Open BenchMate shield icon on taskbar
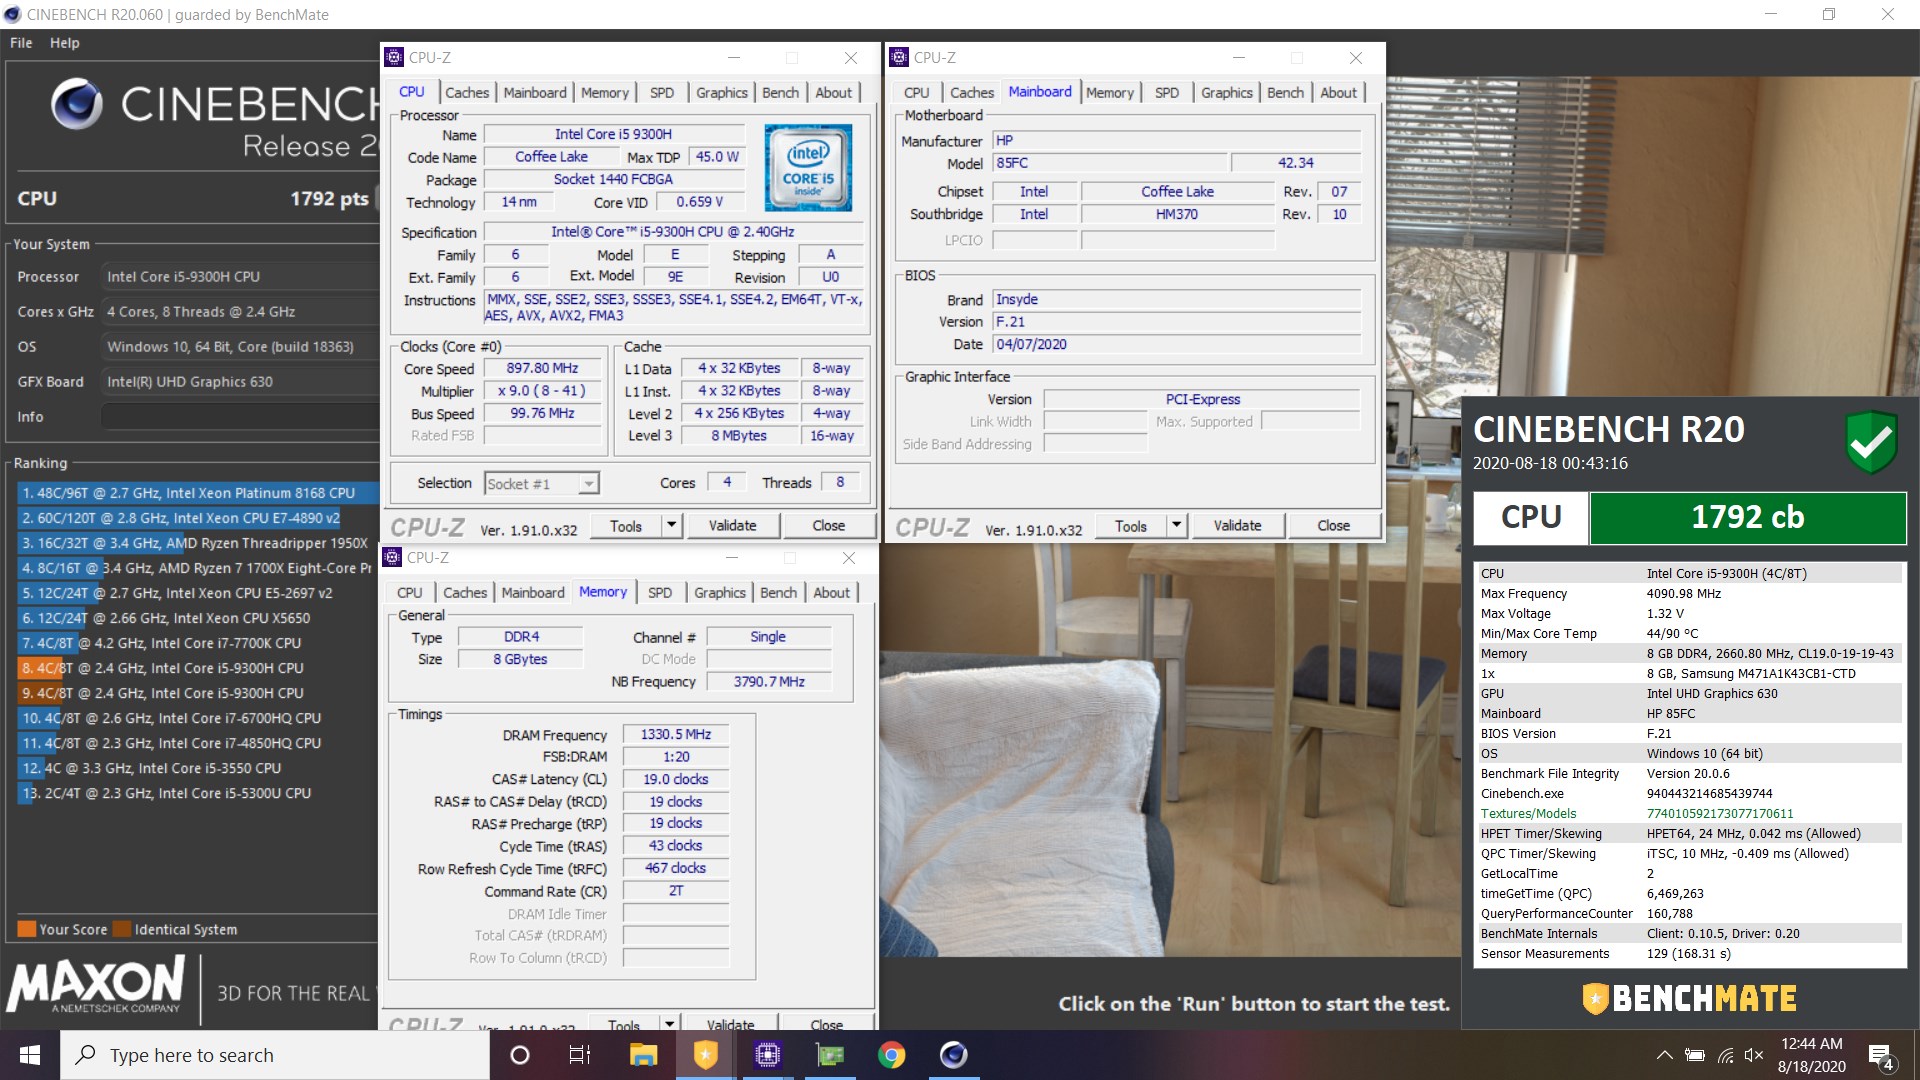The image size is (1920, 1080). (x=706, y=1055)
